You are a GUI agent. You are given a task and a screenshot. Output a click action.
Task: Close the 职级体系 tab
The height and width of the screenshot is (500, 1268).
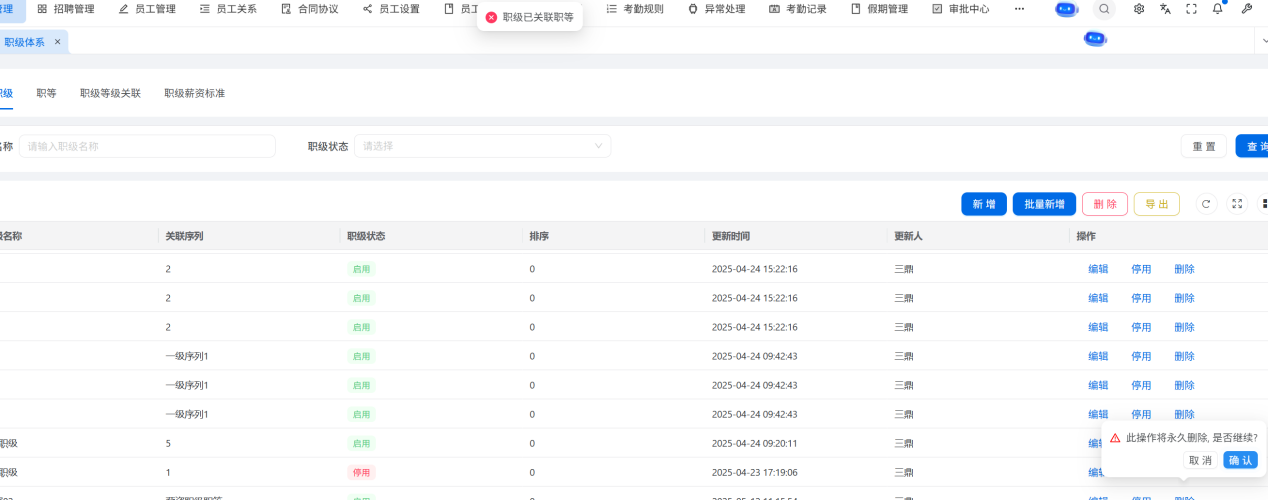click(57, 42)
